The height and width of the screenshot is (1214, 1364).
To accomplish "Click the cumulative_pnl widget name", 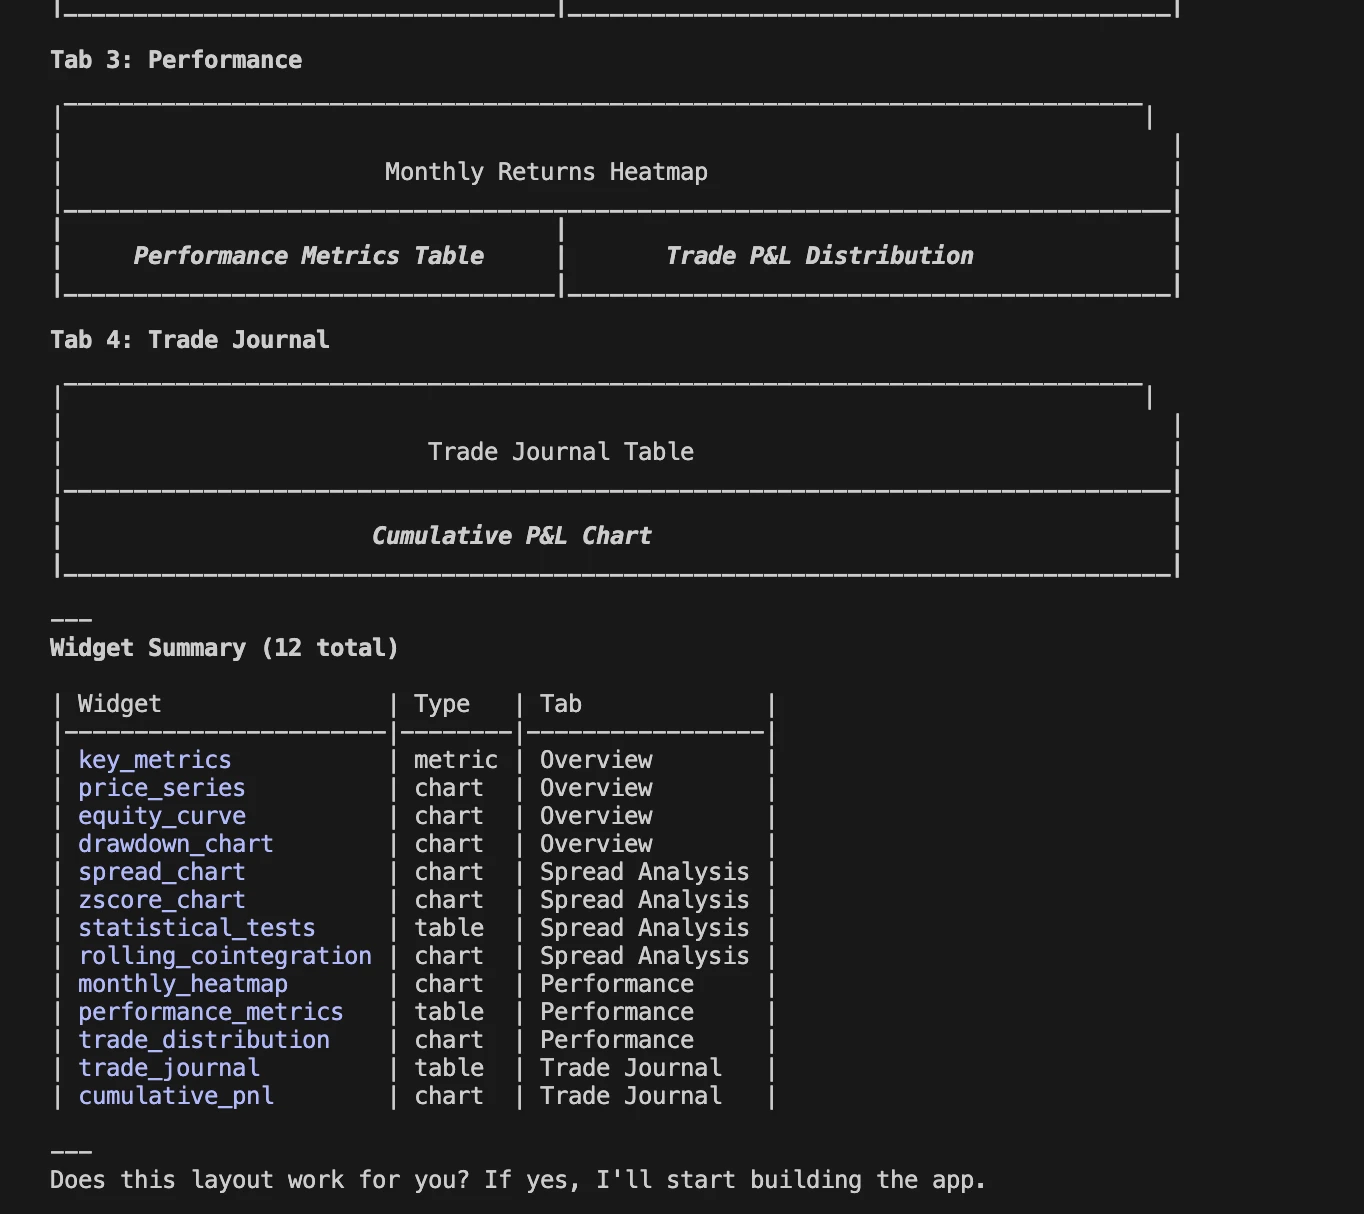I will pyautogui.click(x=176, y=1096).
